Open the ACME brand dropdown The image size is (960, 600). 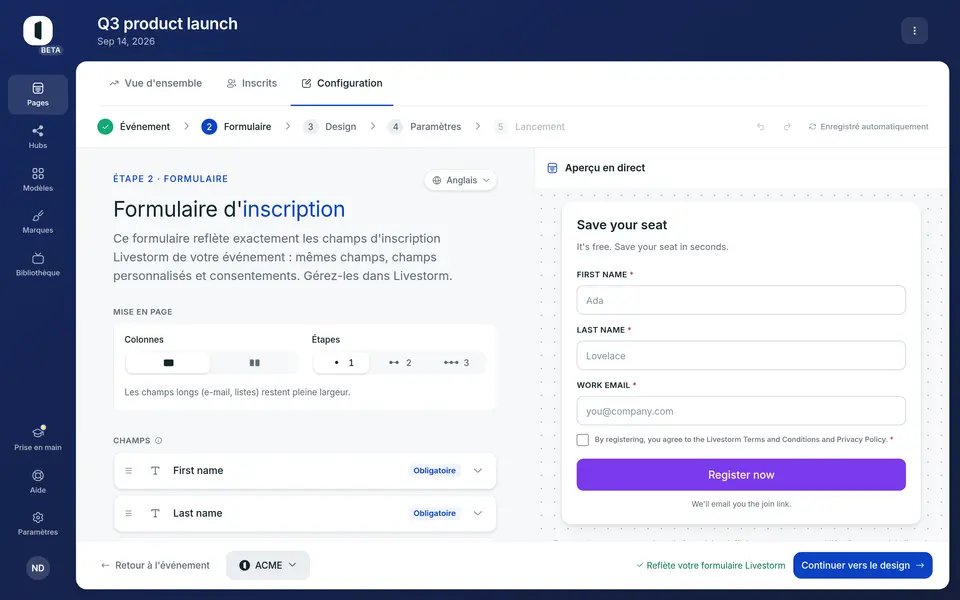tap(268, 565)
